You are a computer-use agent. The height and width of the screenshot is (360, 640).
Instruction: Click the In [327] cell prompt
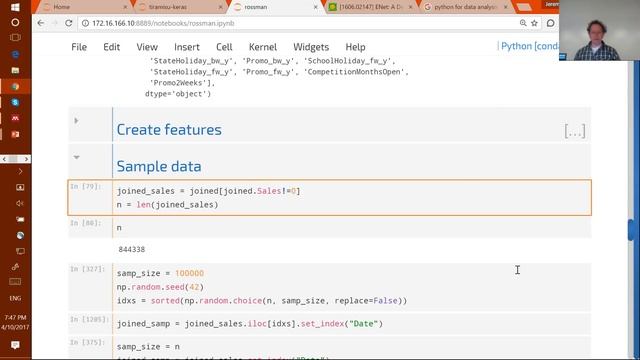point(87,269)
